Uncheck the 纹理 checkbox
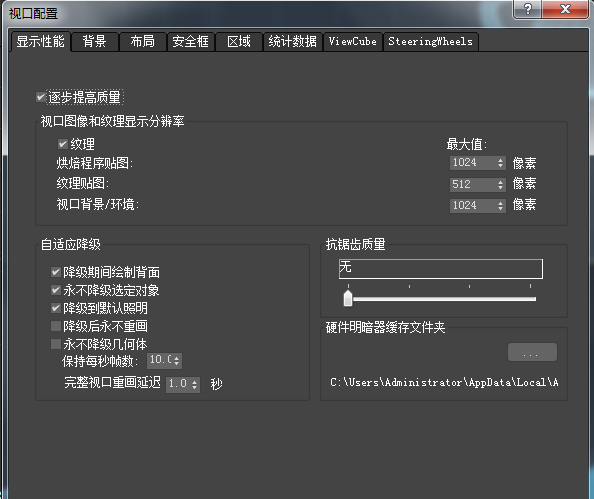Image resolution: width=594 pixels, height=499 pixels. tap(63, 144)
